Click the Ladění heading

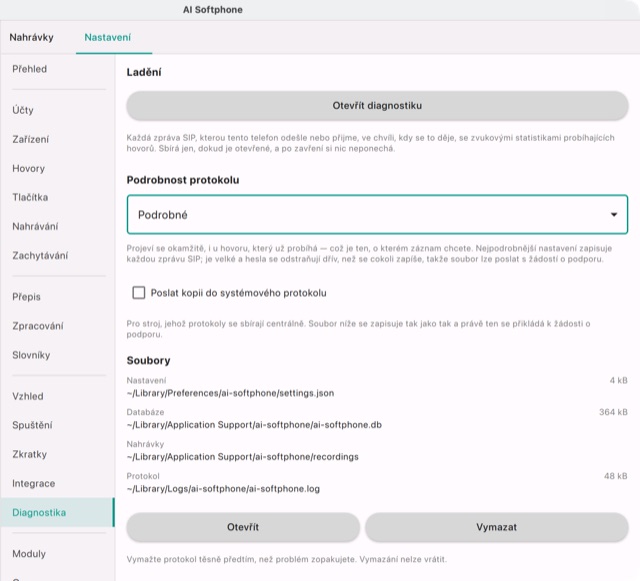point(144,72)
